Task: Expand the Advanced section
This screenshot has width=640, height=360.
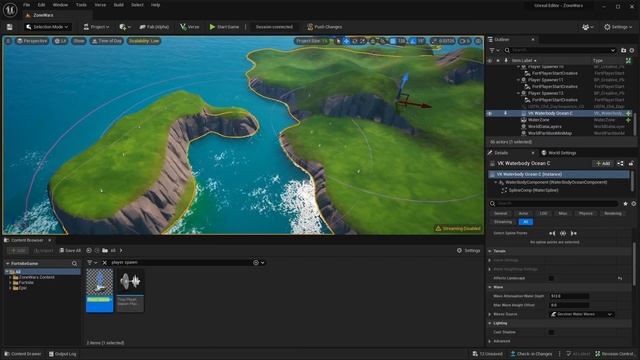Action: click(x=490, y=341)
